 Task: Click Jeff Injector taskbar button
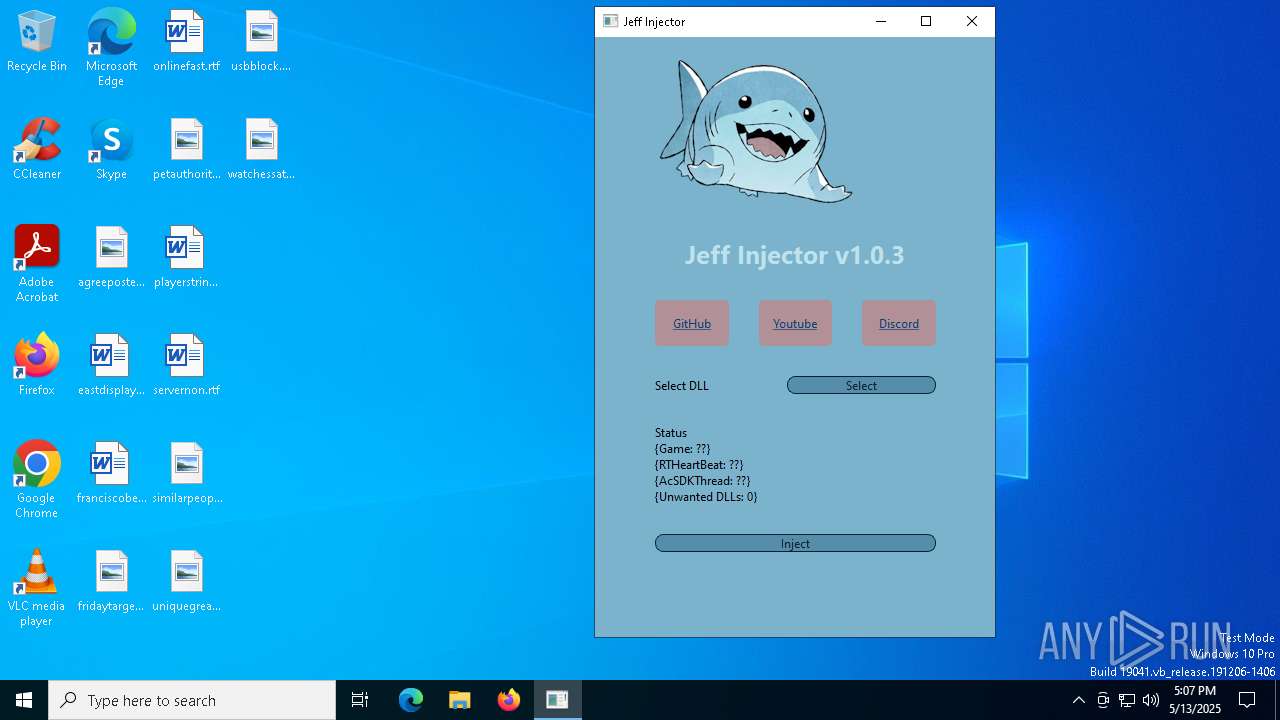558,700
